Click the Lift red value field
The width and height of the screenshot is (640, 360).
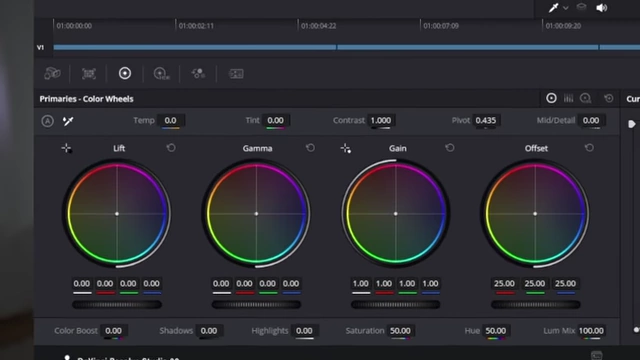click(x=105, y=283)
